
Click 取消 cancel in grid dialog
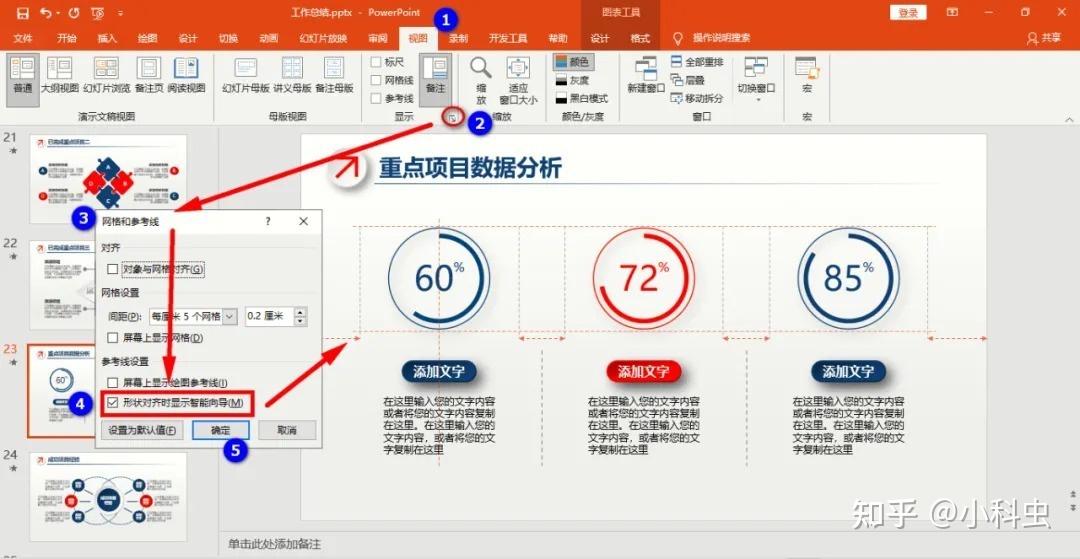pos(287,430)
